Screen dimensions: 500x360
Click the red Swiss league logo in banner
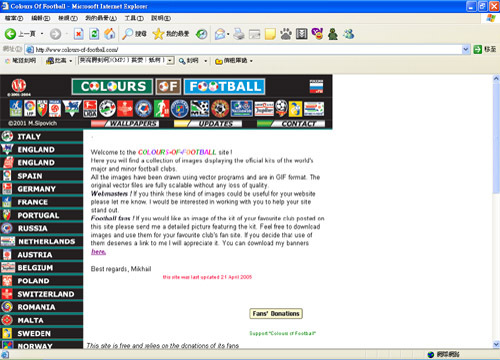(125, 108)
